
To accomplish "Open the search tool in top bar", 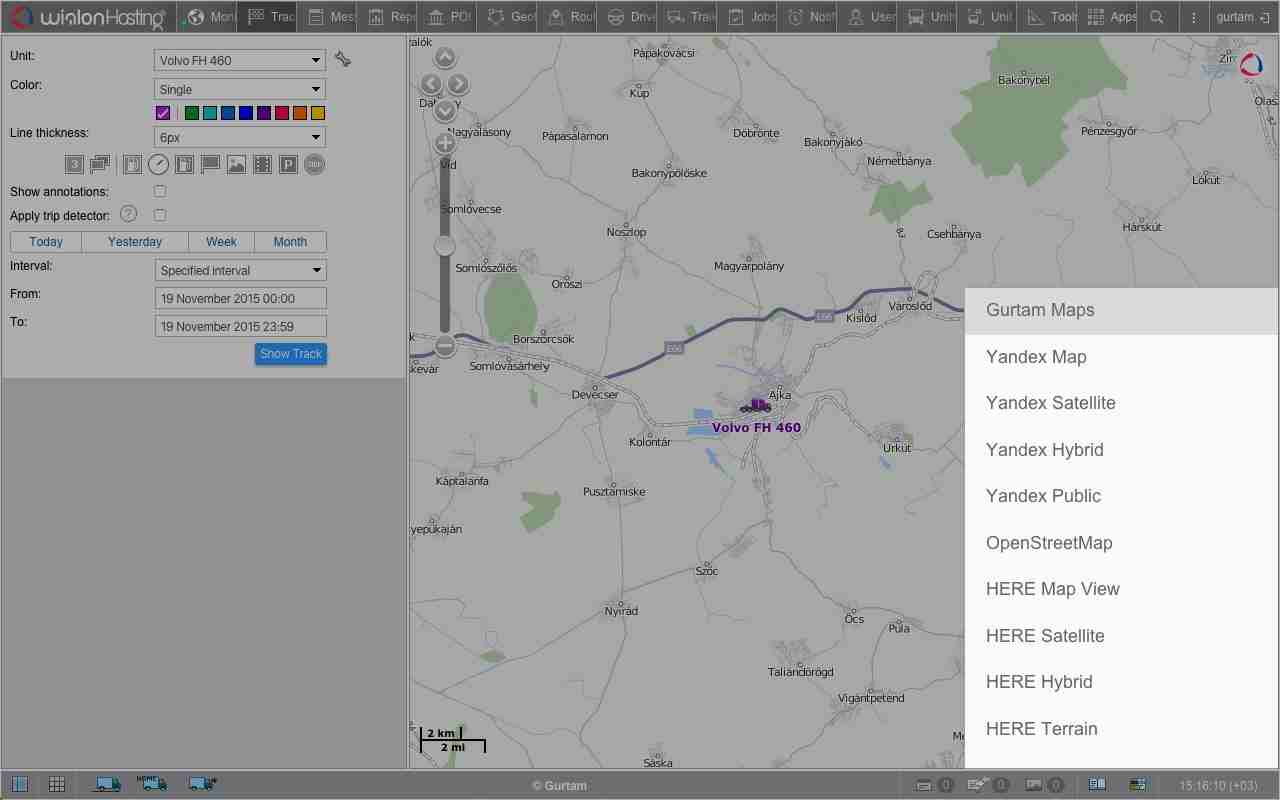I will pyautogui.click(x=1157, y=17).
